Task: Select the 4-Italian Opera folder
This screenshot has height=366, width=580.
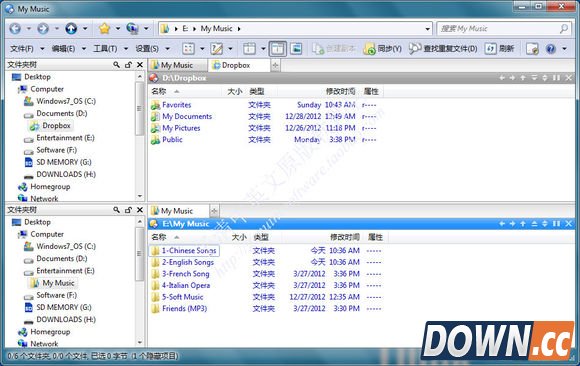Action: point(186,285)
